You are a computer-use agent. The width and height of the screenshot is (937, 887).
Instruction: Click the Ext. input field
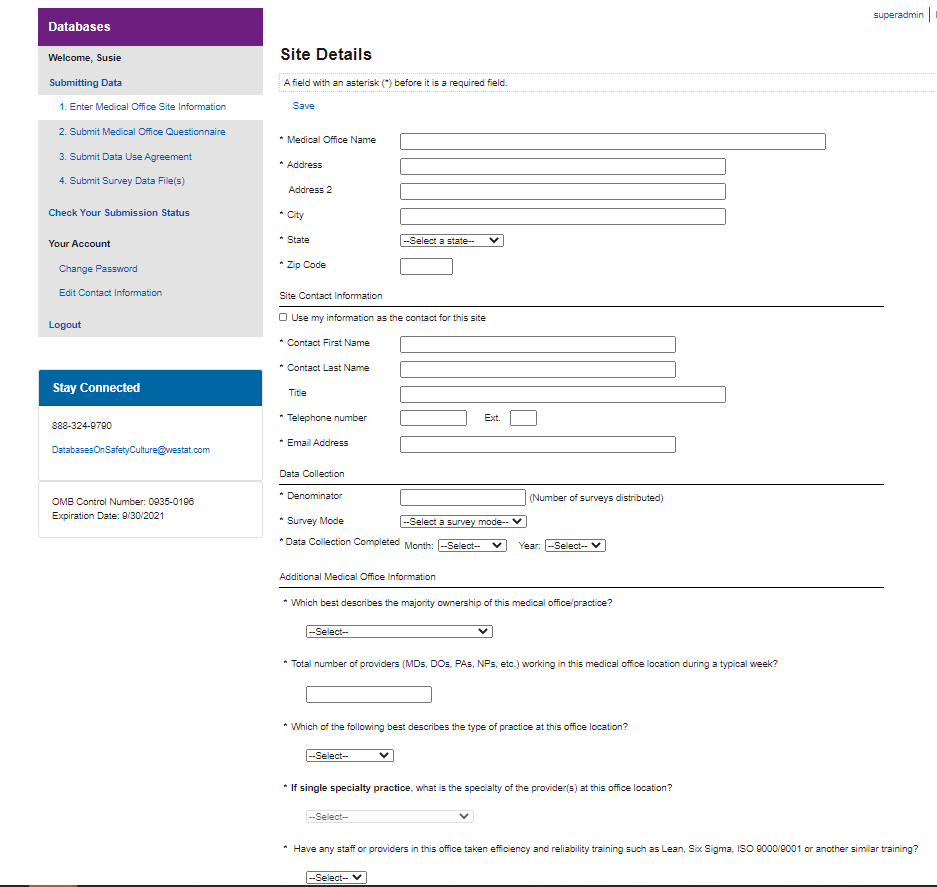(x=523, y=418)
